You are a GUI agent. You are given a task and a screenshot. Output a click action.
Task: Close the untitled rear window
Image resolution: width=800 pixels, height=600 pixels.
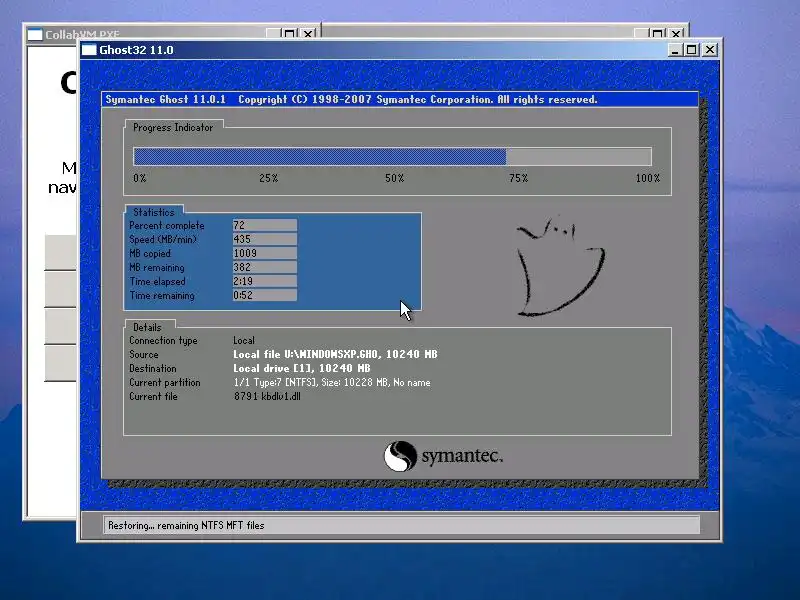[x=676, y=34]
